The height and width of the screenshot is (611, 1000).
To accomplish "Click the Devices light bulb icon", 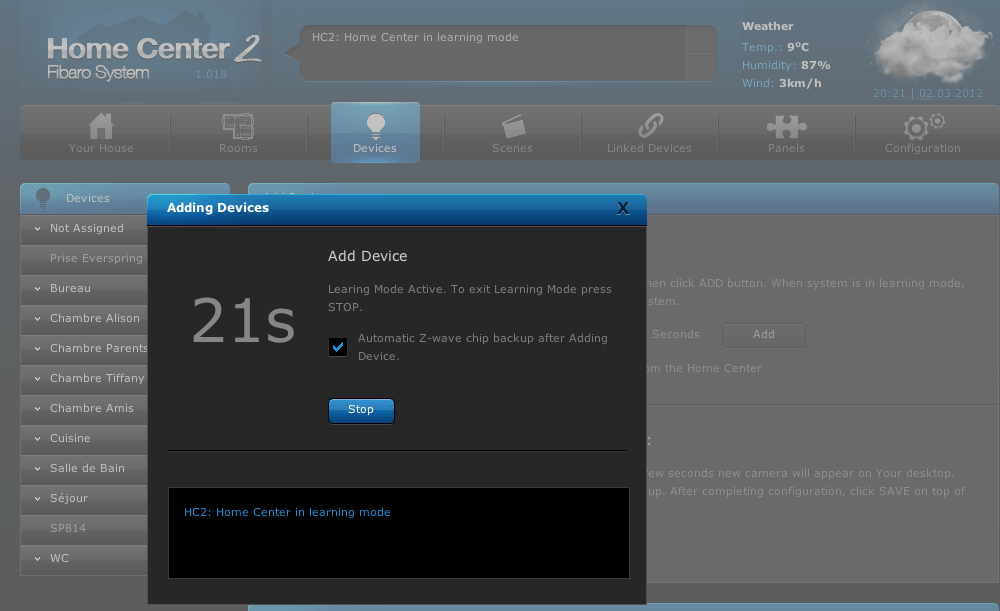I will pyautogui.click(x=375, y=126).
